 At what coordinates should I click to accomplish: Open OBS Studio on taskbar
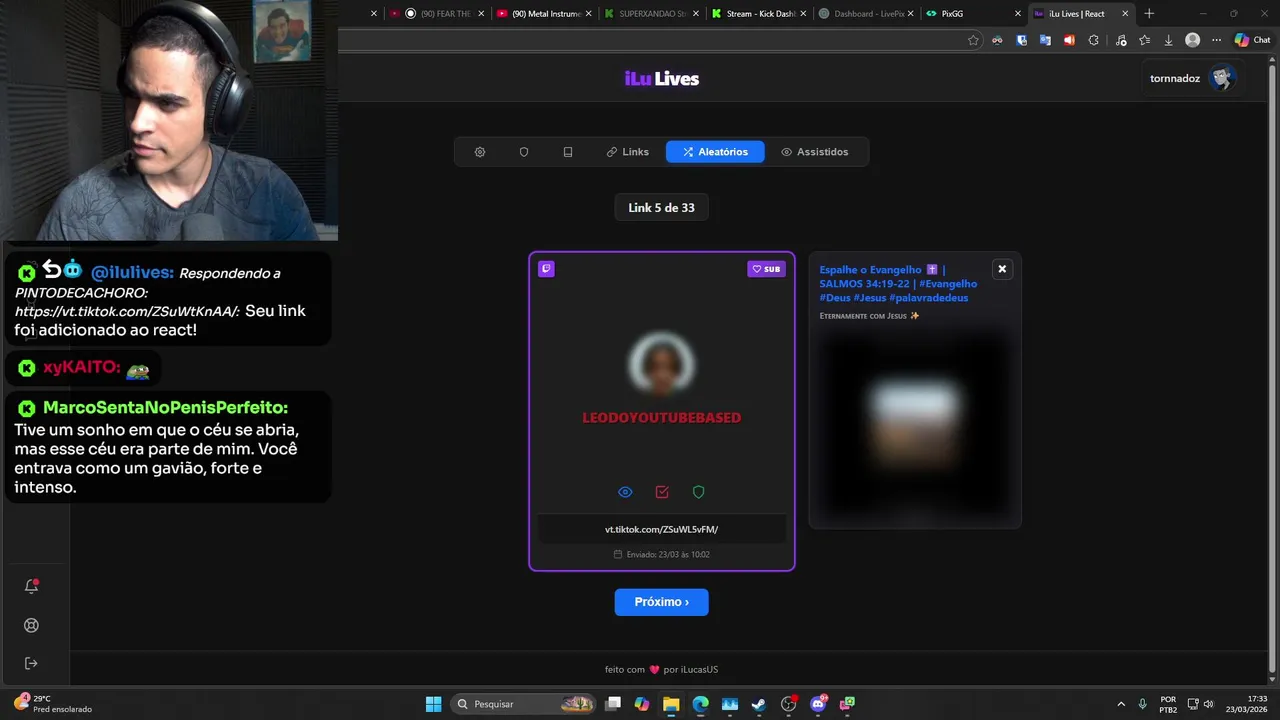788,704
